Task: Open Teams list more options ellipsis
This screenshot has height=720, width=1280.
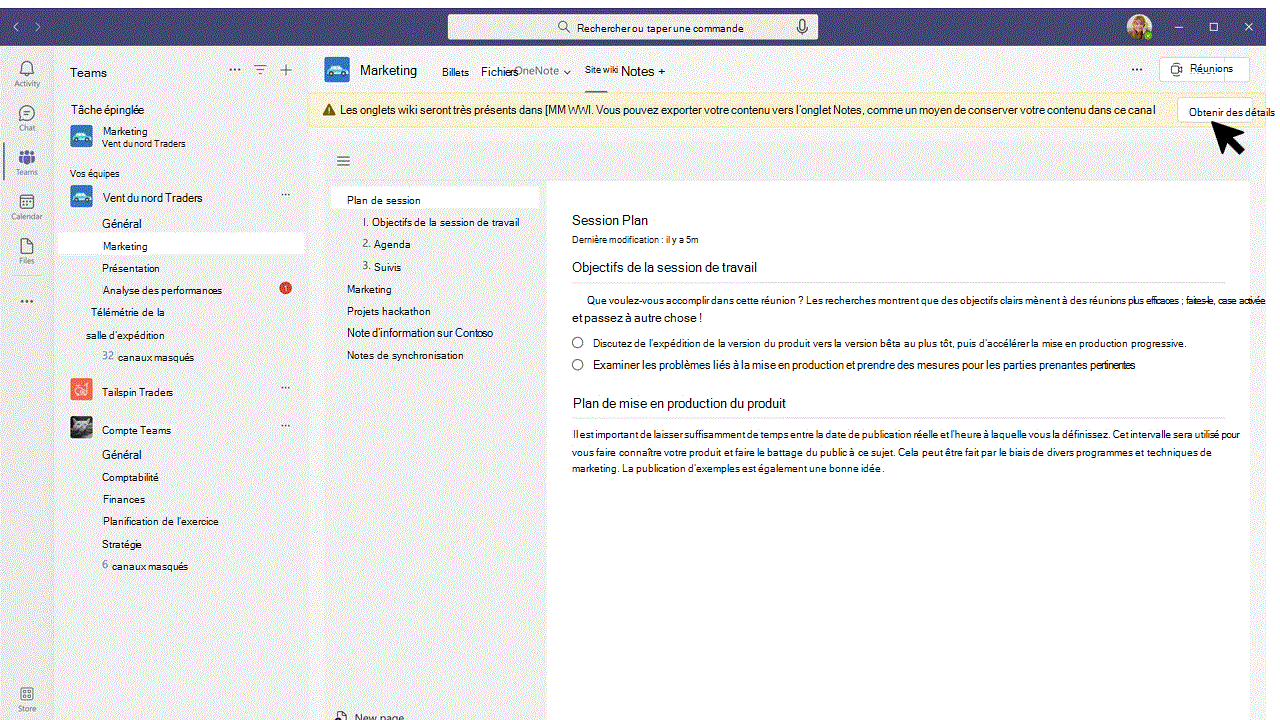Action: [235, 70]
